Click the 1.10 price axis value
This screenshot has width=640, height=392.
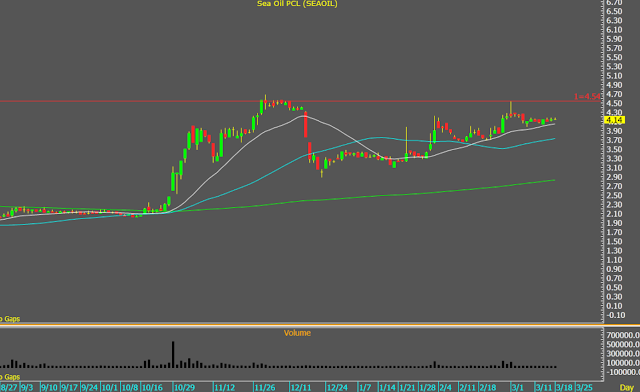point(614,260)
